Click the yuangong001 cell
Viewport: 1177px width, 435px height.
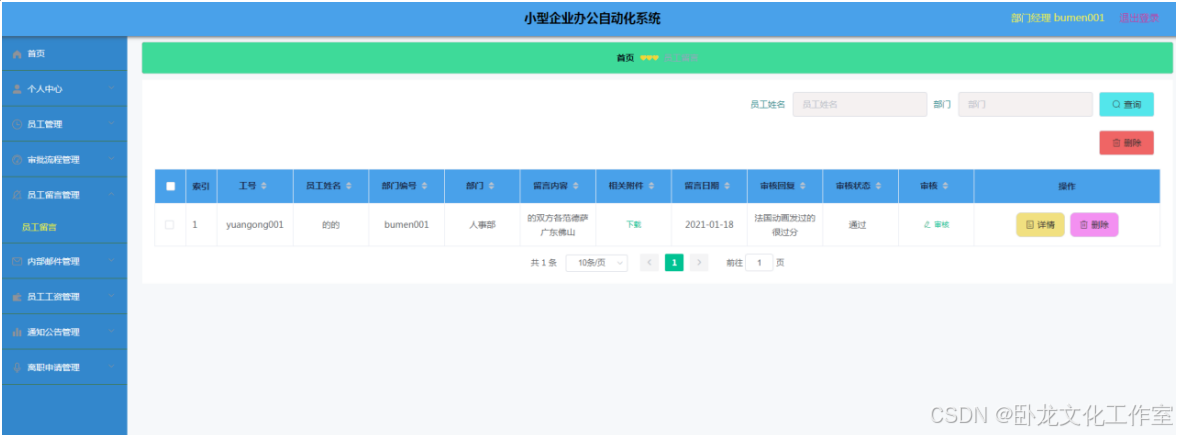[254, 224]
